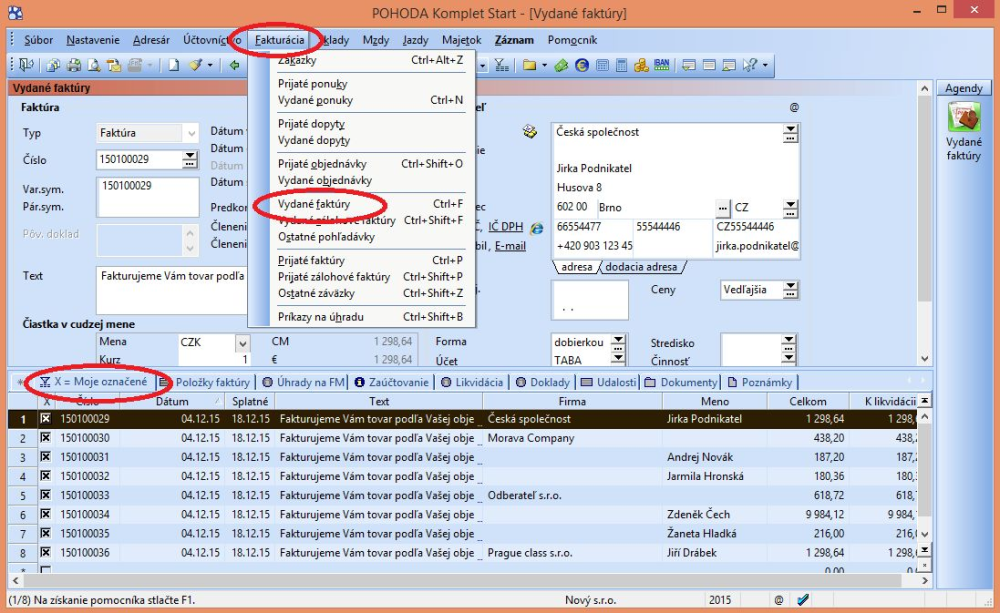The width and height of the screenshot is (1000, 613).
Task: Click the help pointer question mark icon
Action: pos(749,65)
